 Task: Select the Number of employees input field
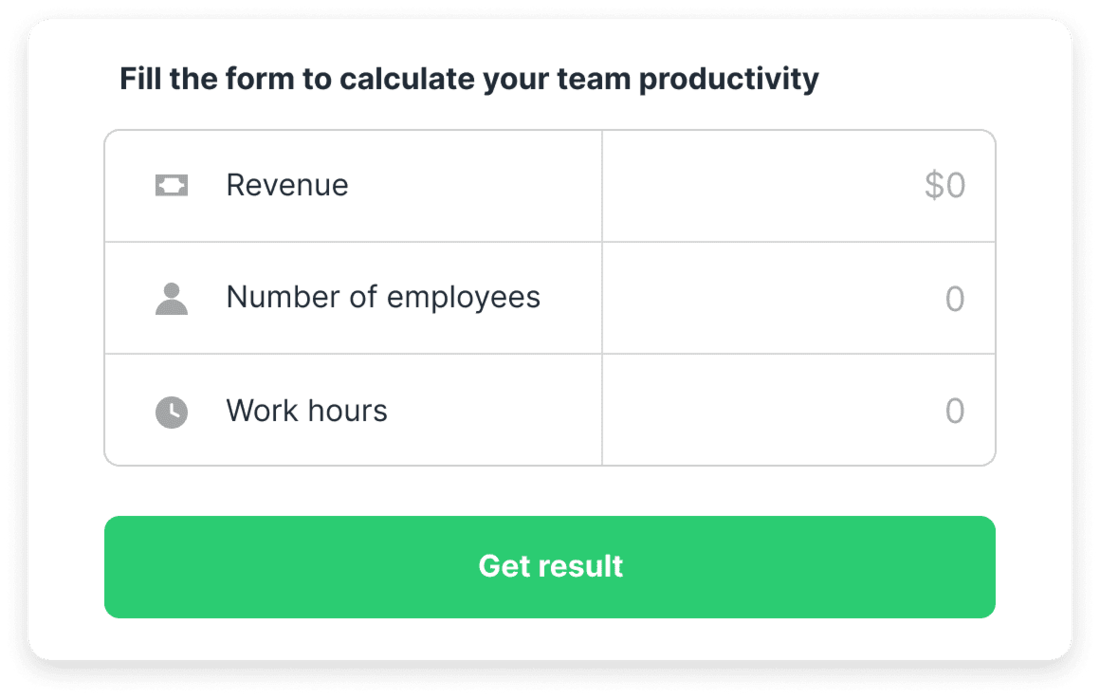pyautogui.click(x=800, y=297)
